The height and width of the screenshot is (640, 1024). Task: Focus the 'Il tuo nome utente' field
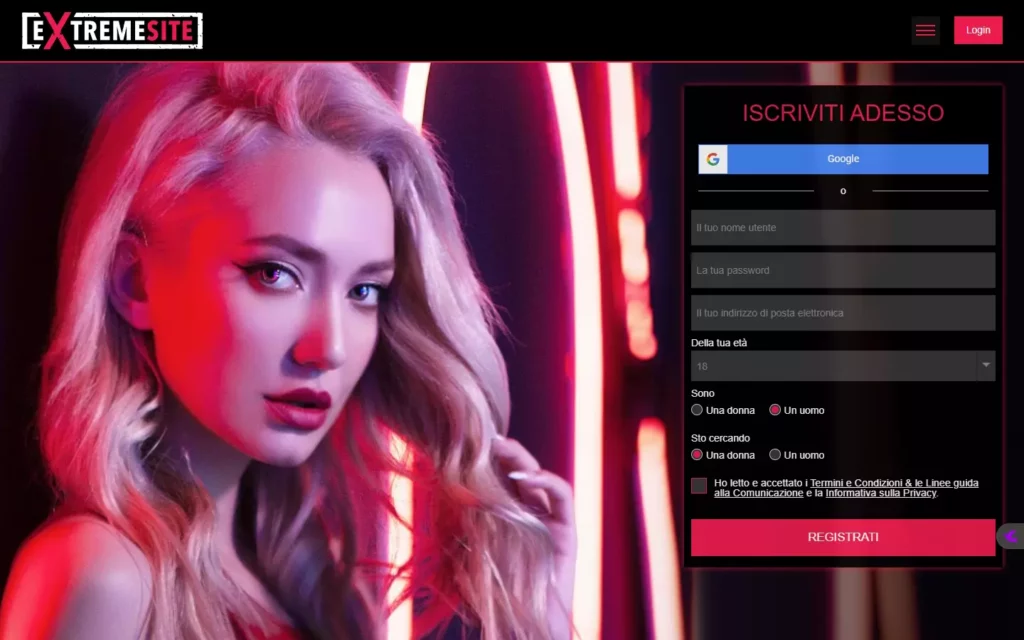click(842, 228)
